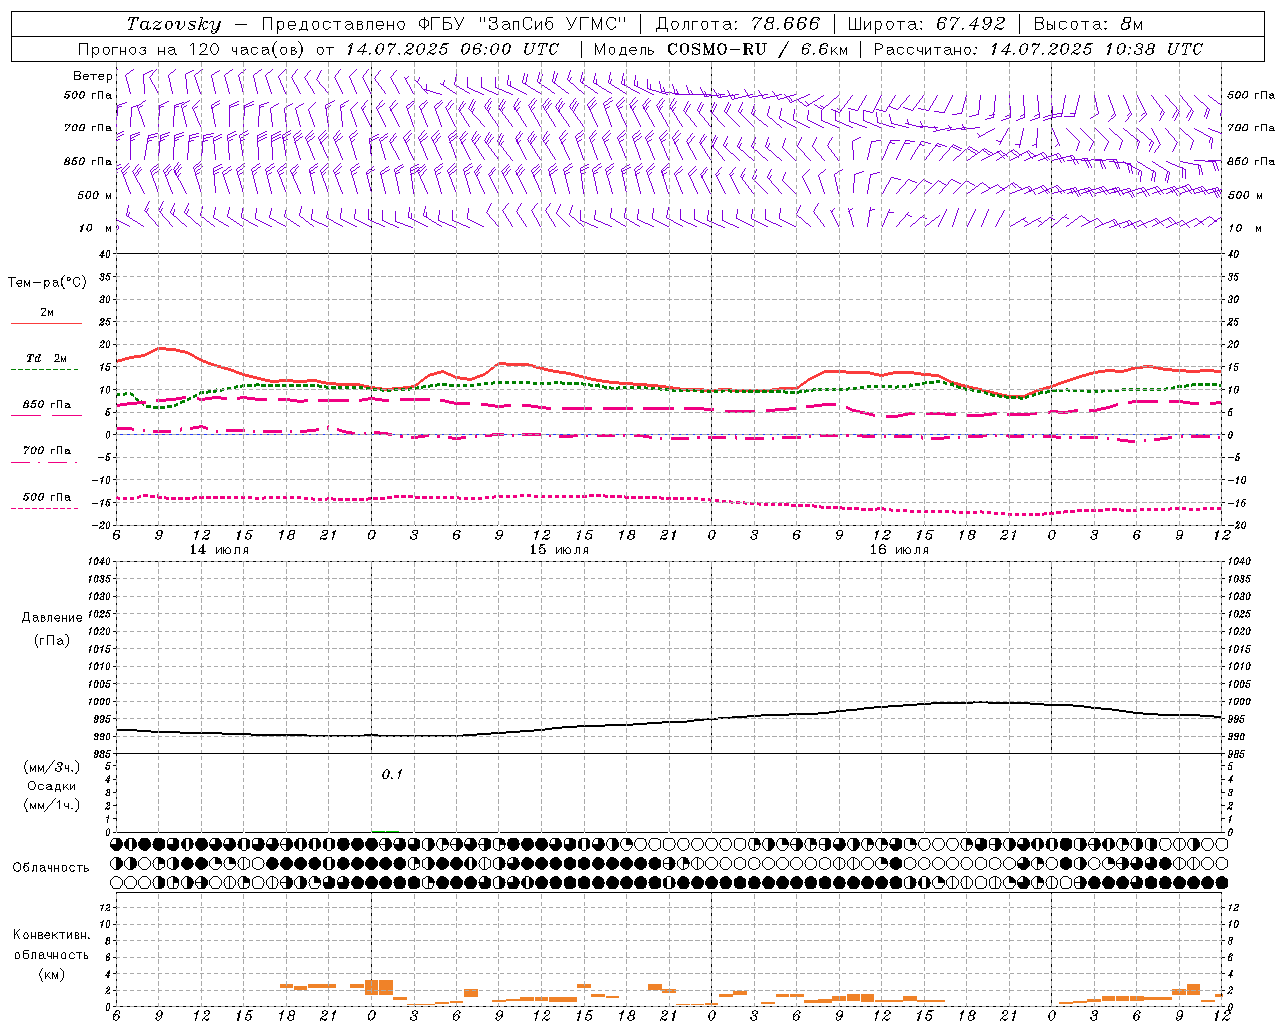Screen dimensions: 1280x1024
Task: Click the "2м" temperature legend entry
Action: tap(47, 313)
